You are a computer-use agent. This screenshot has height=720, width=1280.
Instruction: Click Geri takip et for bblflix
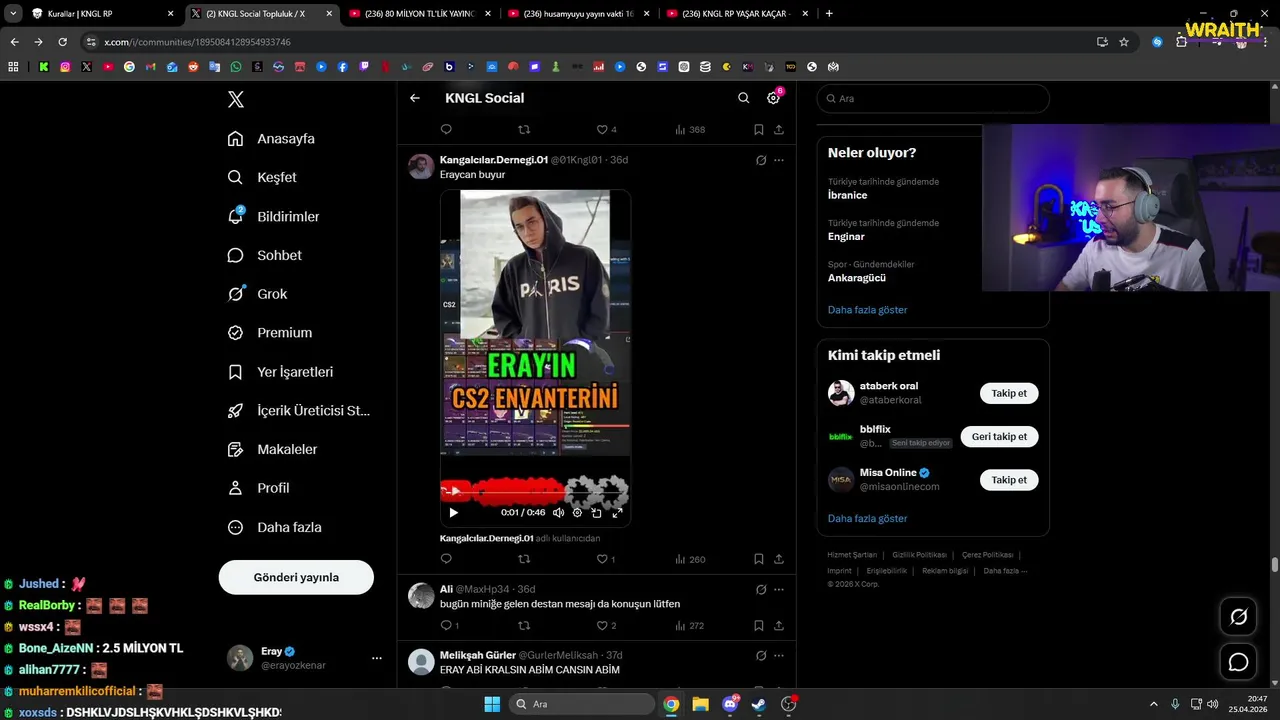point(999,437)
